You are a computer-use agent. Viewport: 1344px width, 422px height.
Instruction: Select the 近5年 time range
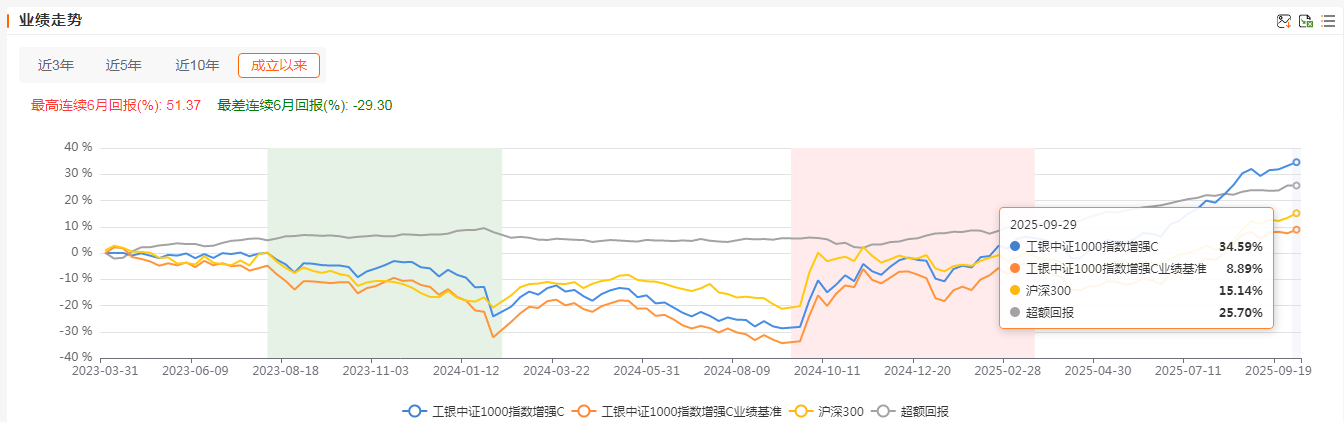[x=124, y=66]
